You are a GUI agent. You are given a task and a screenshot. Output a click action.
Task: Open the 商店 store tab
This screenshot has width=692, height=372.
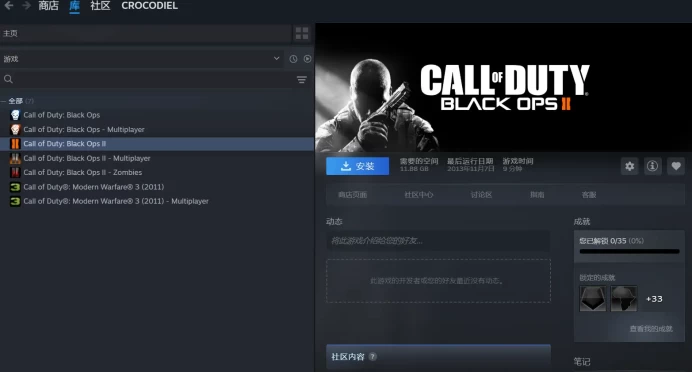tap(48, 6)
